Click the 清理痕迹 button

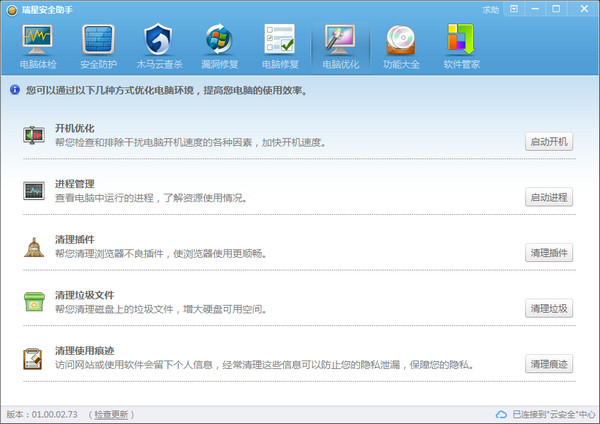549,364
